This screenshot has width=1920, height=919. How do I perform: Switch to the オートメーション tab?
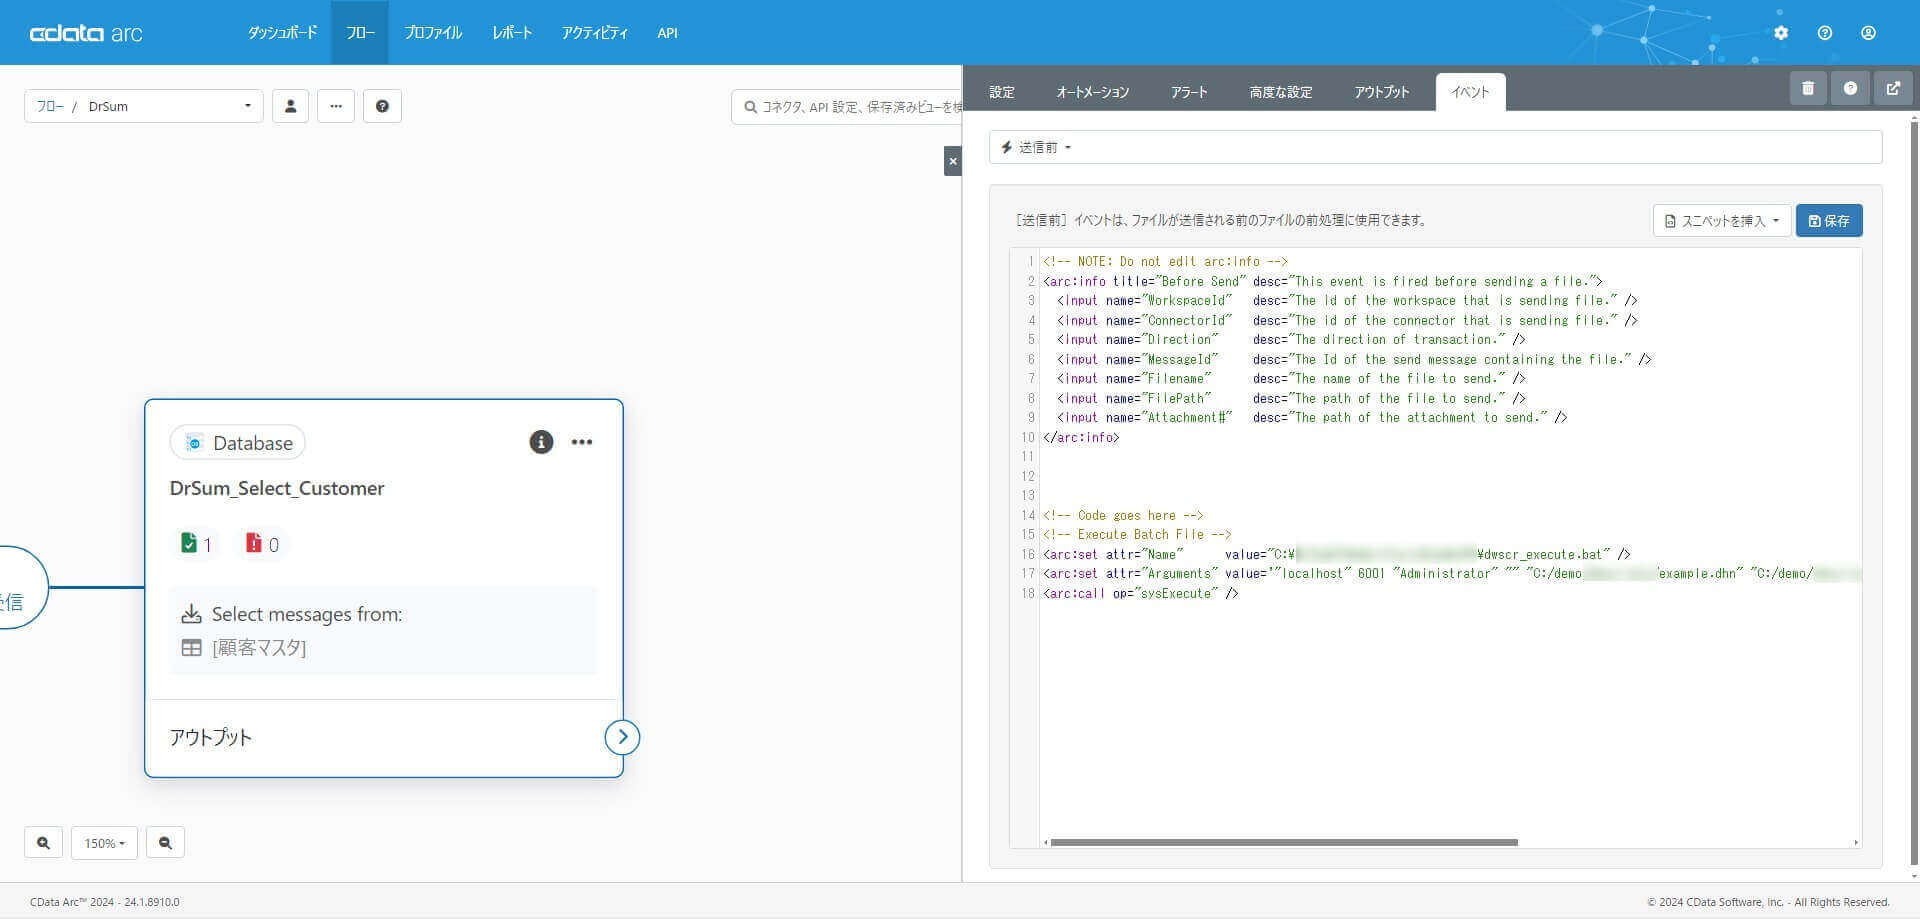point(1092,91)
